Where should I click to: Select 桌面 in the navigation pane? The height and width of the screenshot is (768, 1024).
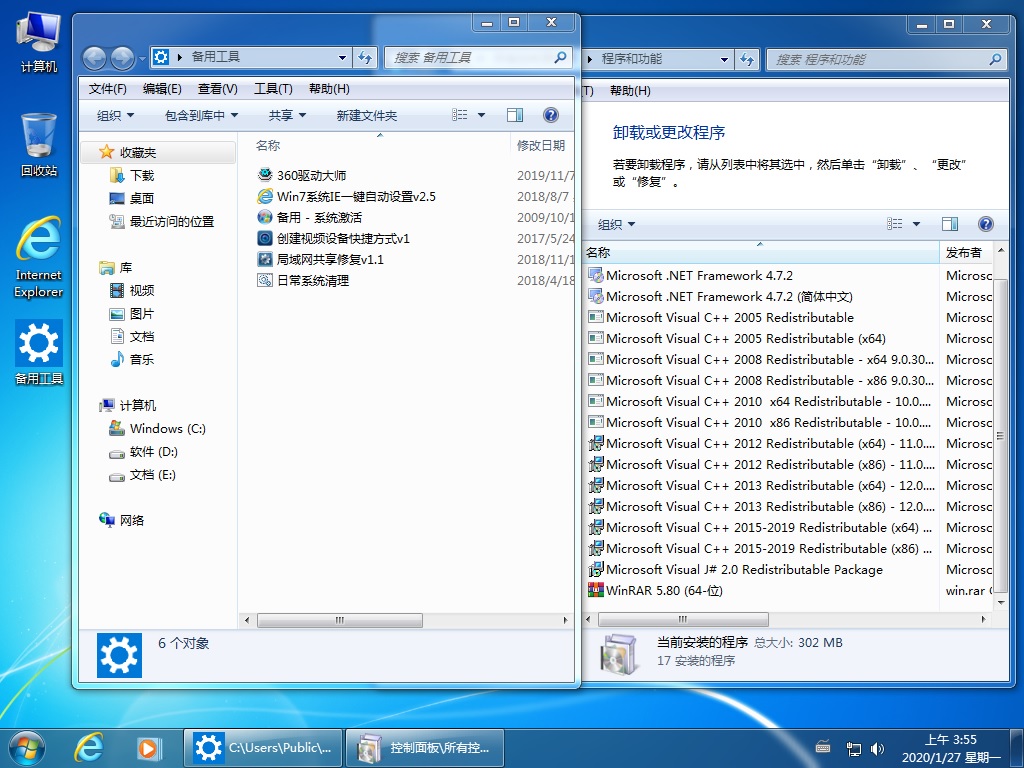142,198
